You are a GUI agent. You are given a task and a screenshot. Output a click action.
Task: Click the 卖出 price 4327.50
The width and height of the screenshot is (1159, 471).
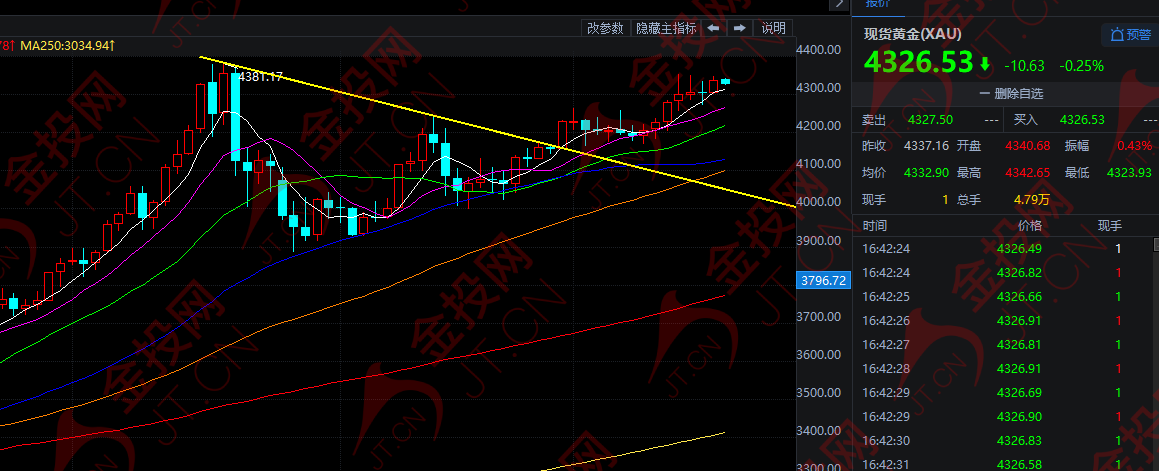coord(930,120)
